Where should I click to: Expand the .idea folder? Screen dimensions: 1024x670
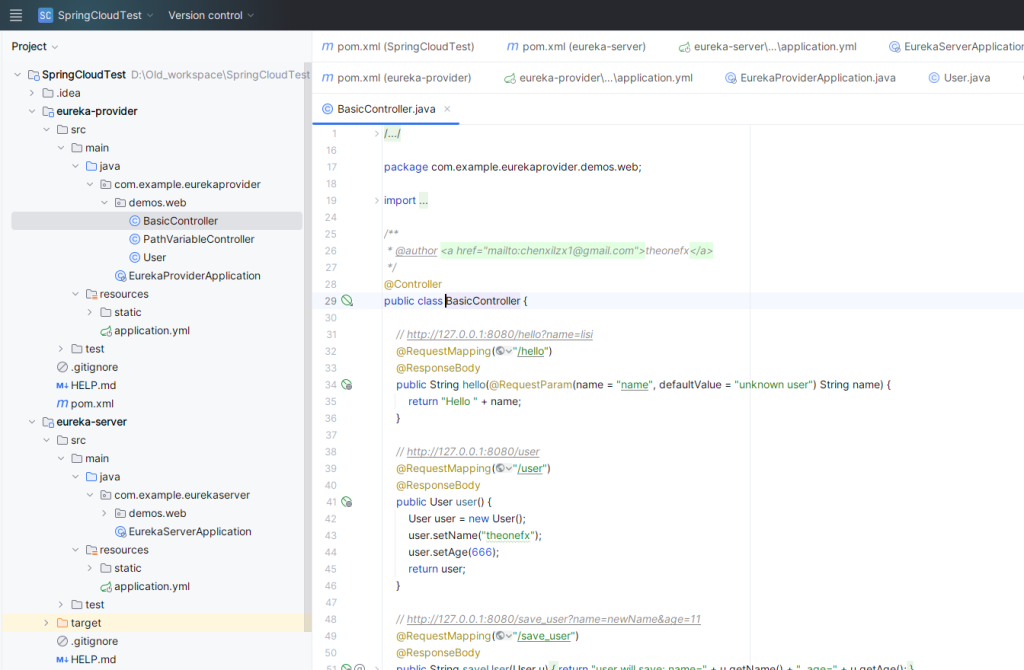(32, 93)
